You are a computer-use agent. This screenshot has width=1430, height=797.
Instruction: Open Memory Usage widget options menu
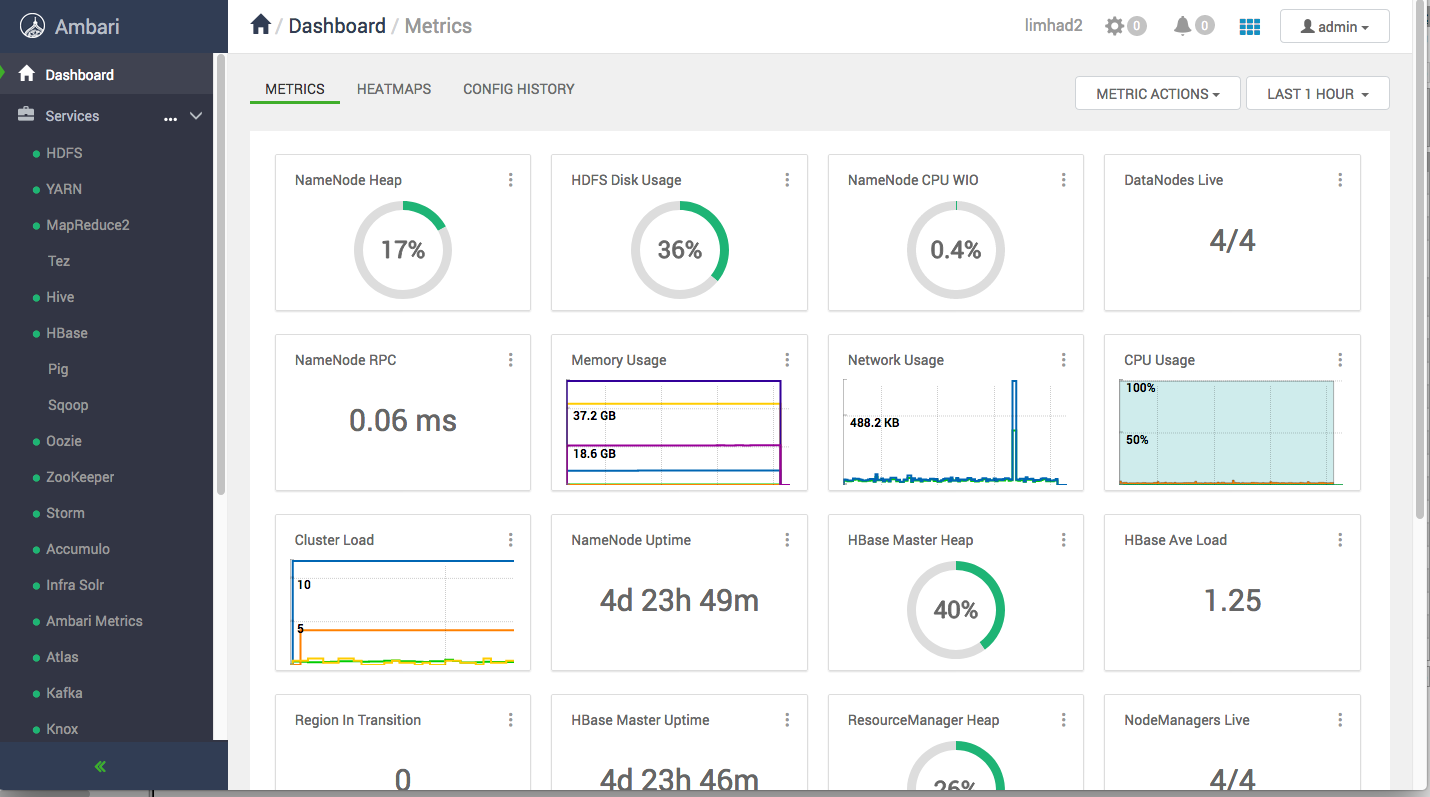pyautogui.click(x=787, y=360)
